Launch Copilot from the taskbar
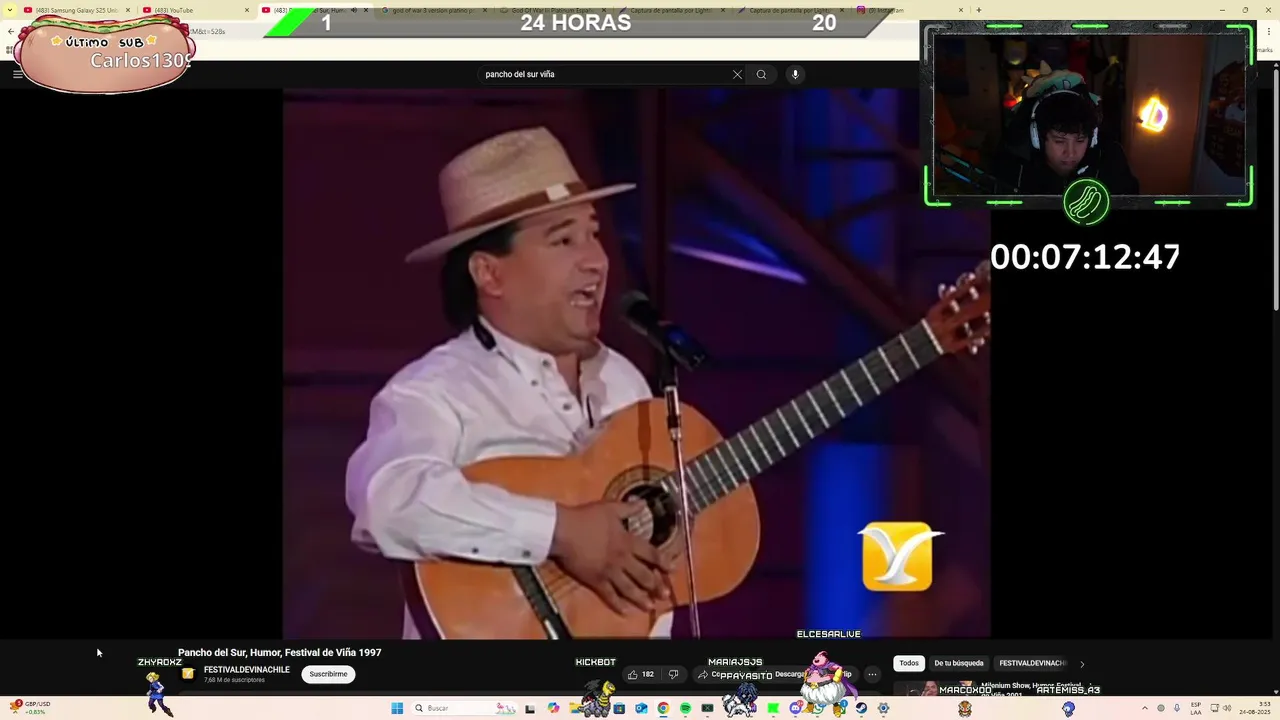Image resolution: width=1280 pixels, height=720 pixels. click(553, 708)
